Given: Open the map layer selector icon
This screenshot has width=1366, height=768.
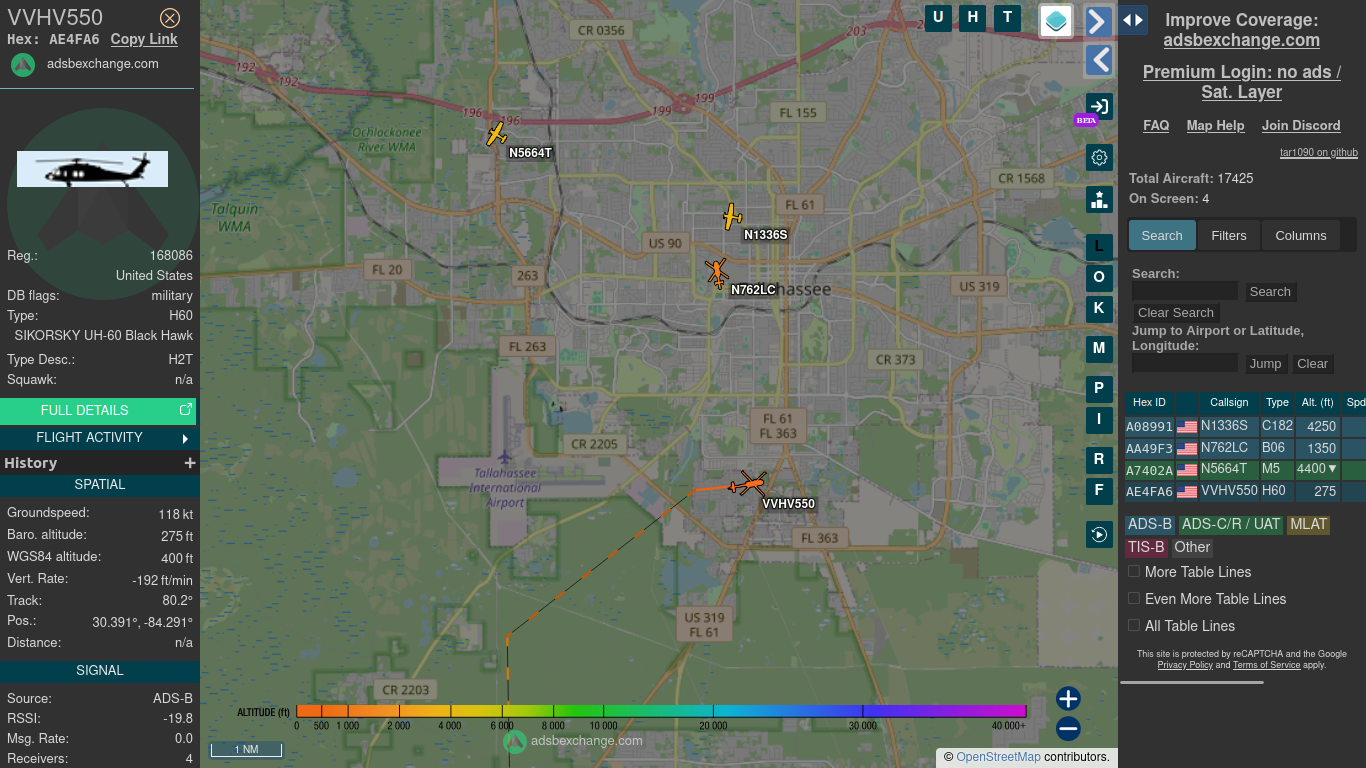Looking at the screenshot, I should (1056, 20).
